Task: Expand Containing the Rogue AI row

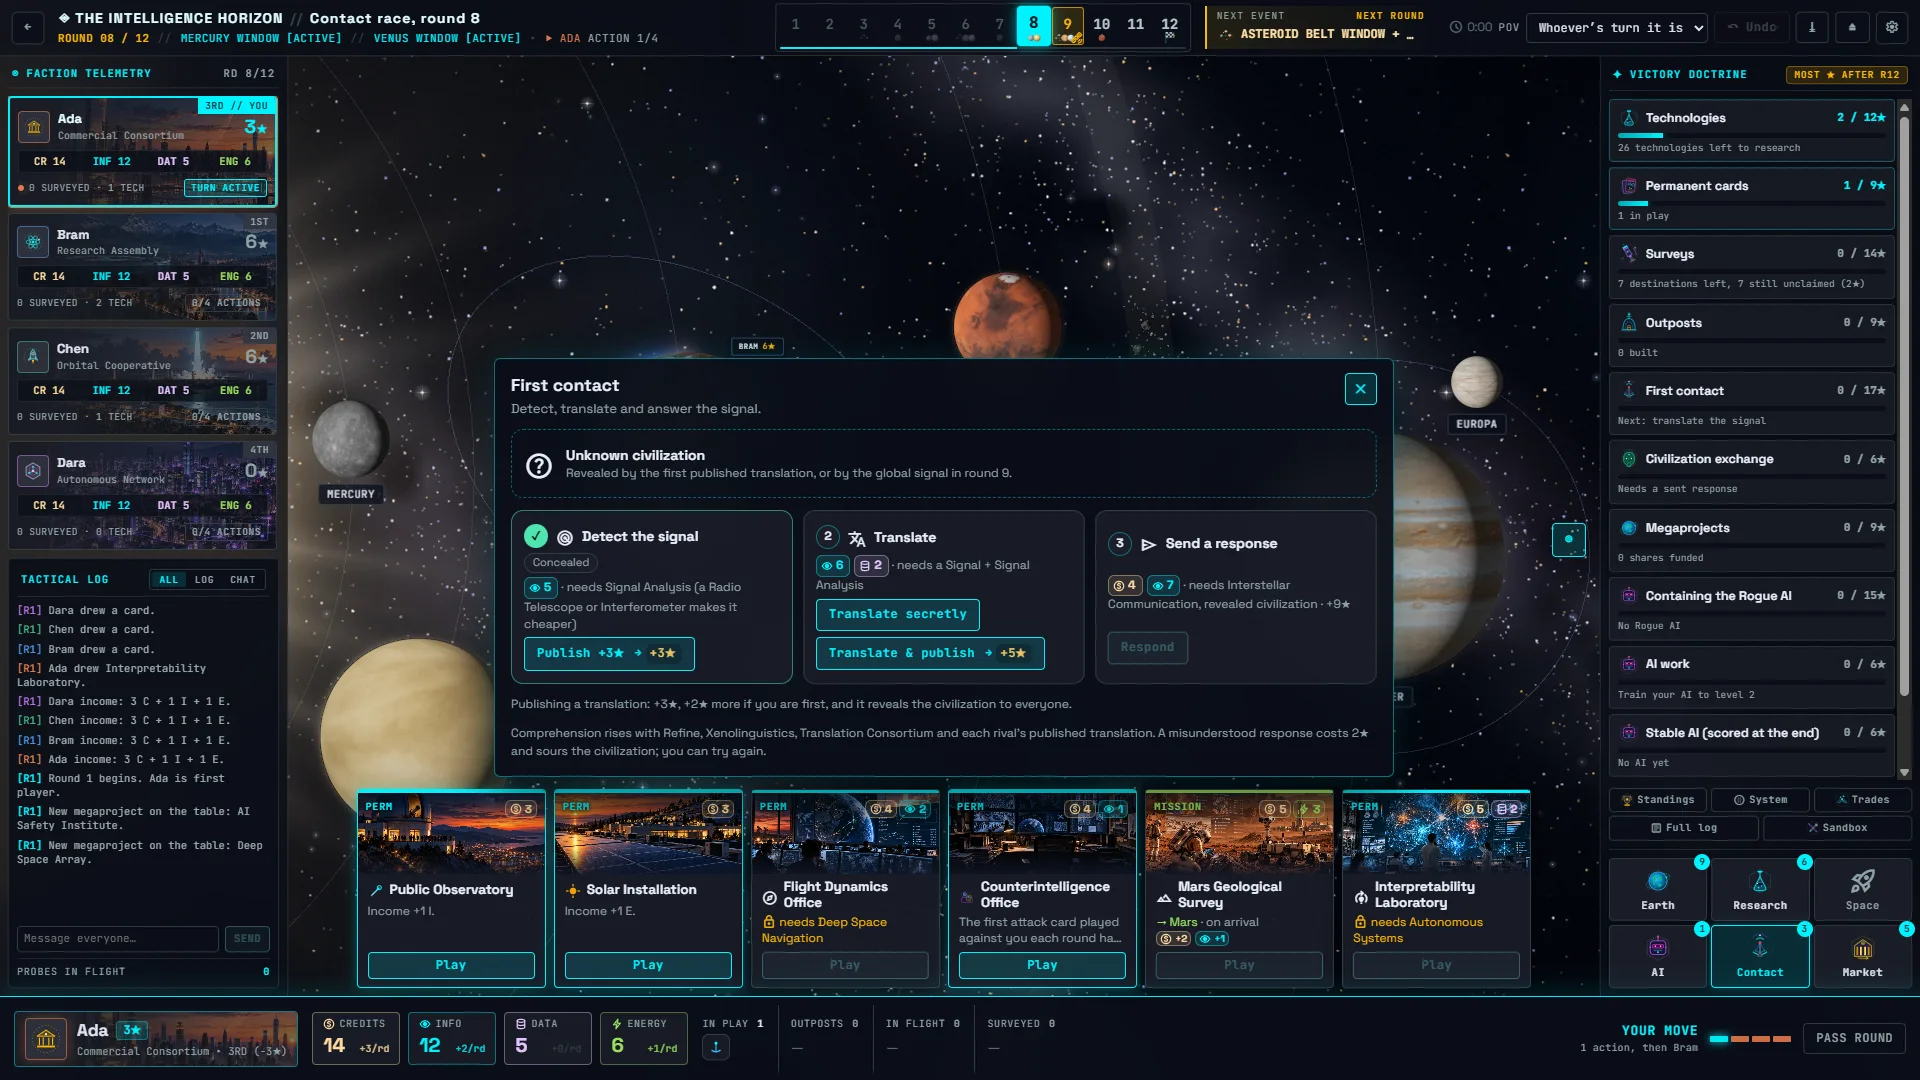Action: [x=1751, y=609]
